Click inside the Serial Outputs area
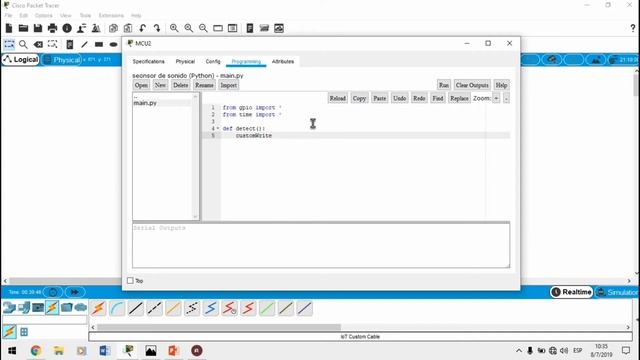 coord(321,246)
